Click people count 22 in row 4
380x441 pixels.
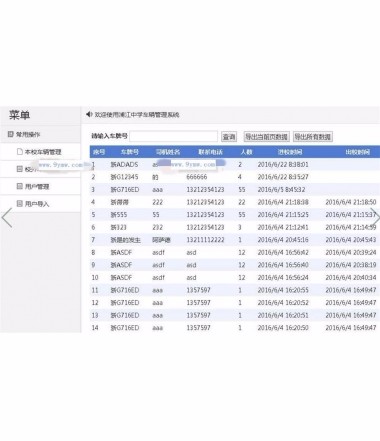tap(242, 202)
